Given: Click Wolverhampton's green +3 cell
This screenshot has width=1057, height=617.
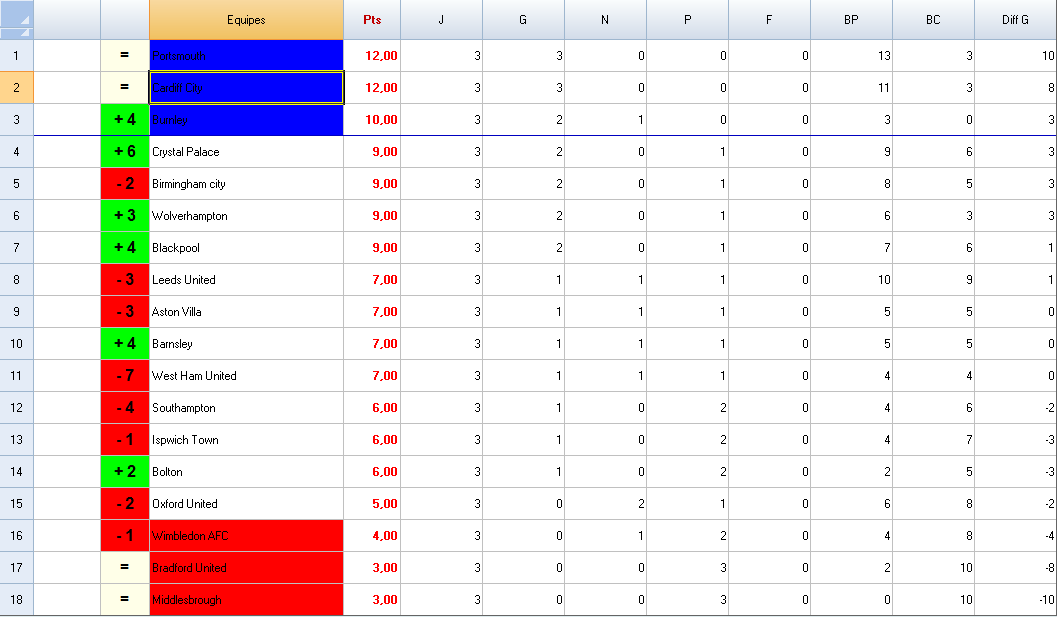Looking at the screenshot, I should coord(125,216).
